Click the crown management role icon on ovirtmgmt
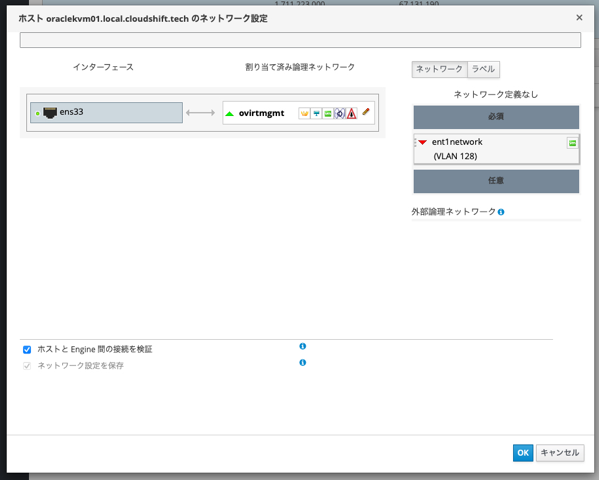This screenshot has height=480, width=599. click(x=304, y=113)
